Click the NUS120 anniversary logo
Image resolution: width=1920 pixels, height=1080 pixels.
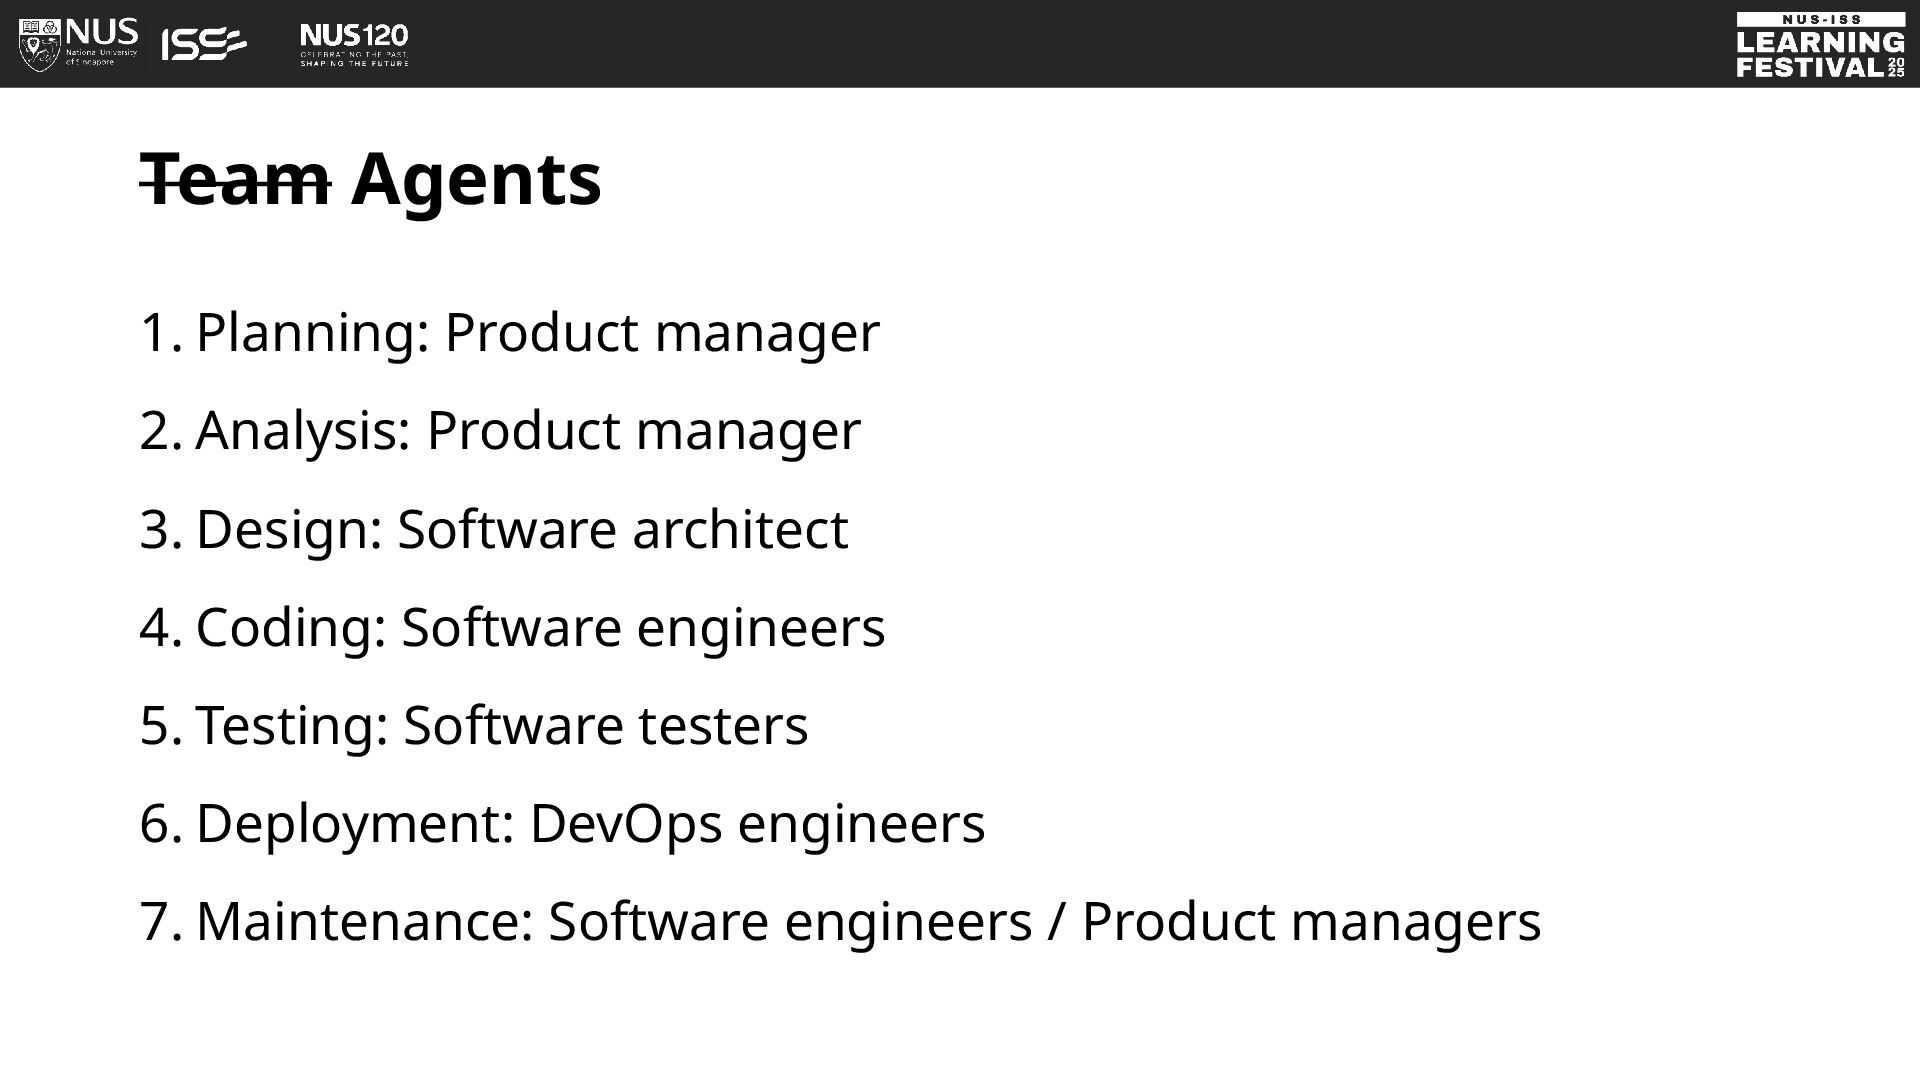(x=354, y=45)
